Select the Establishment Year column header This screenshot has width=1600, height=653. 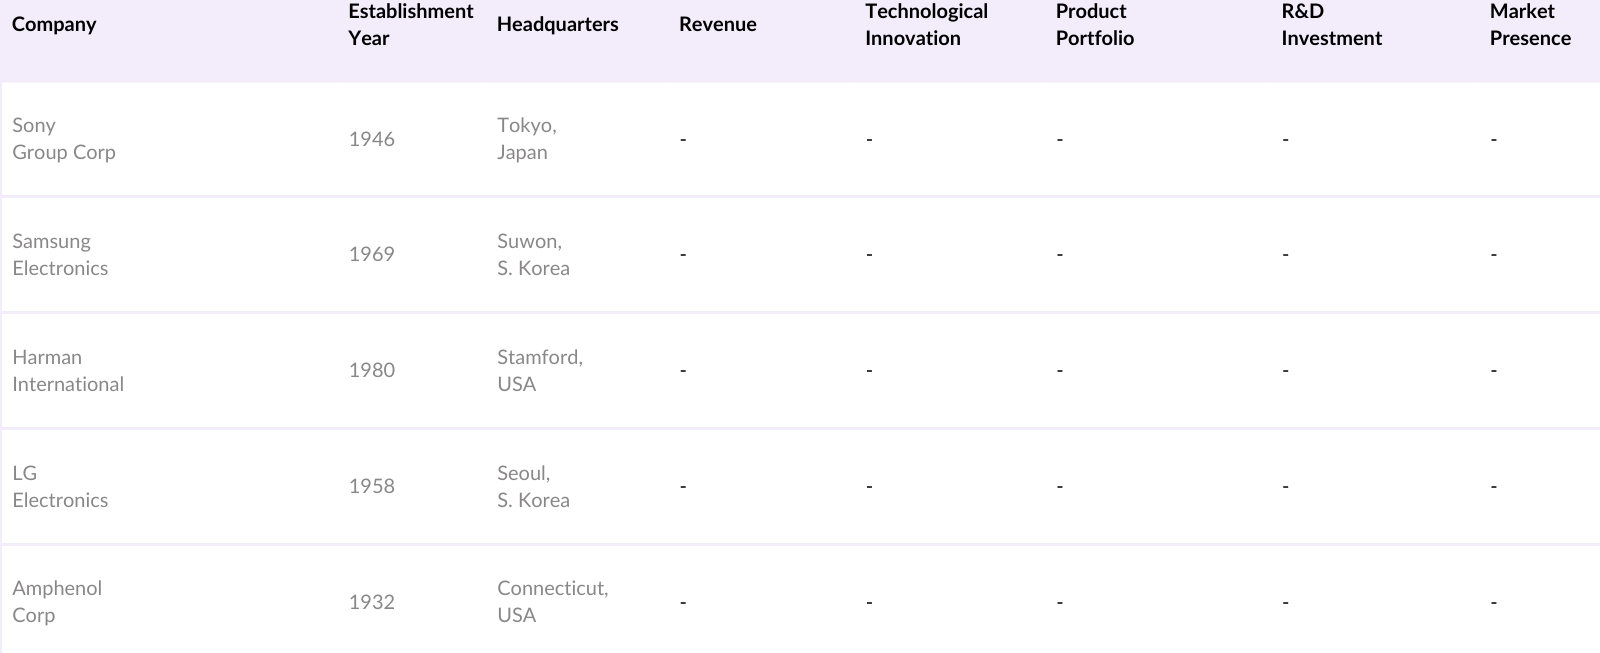coord(410,25)
